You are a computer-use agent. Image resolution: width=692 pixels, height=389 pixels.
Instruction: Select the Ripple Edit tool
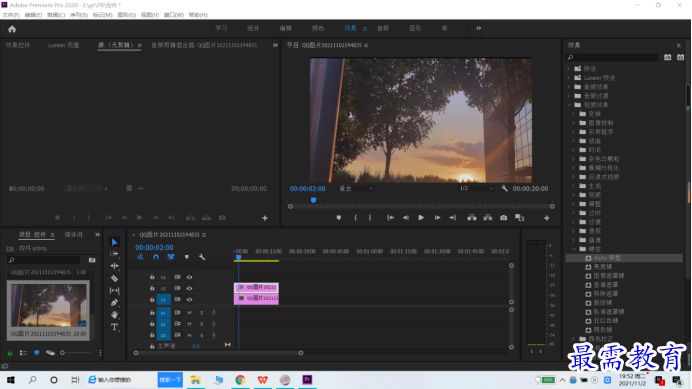point(114,266)
